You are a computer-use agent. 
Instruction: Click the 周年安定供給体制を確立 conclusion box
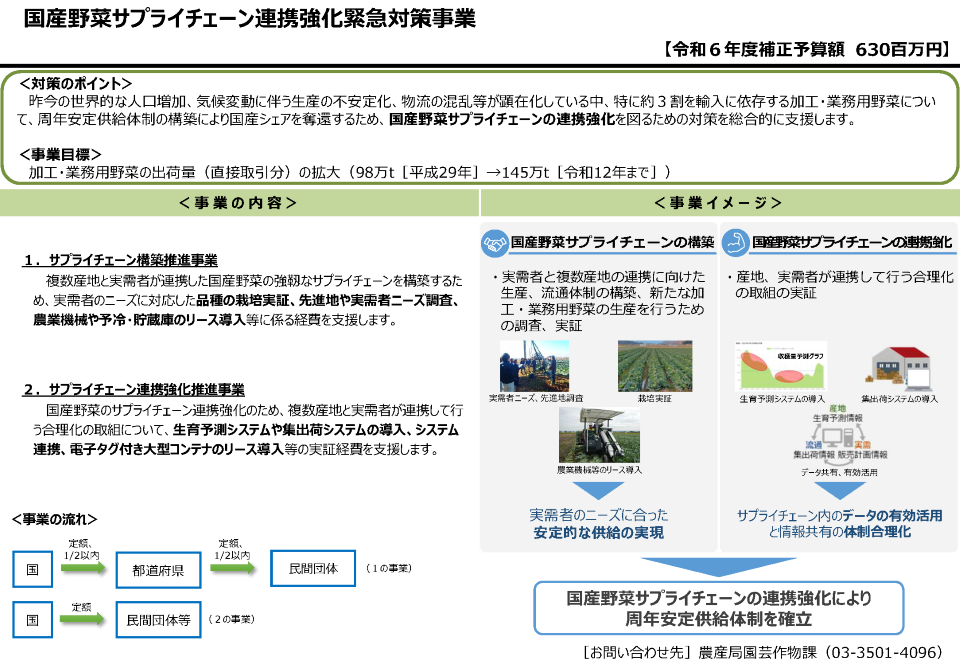click(718, 608)
